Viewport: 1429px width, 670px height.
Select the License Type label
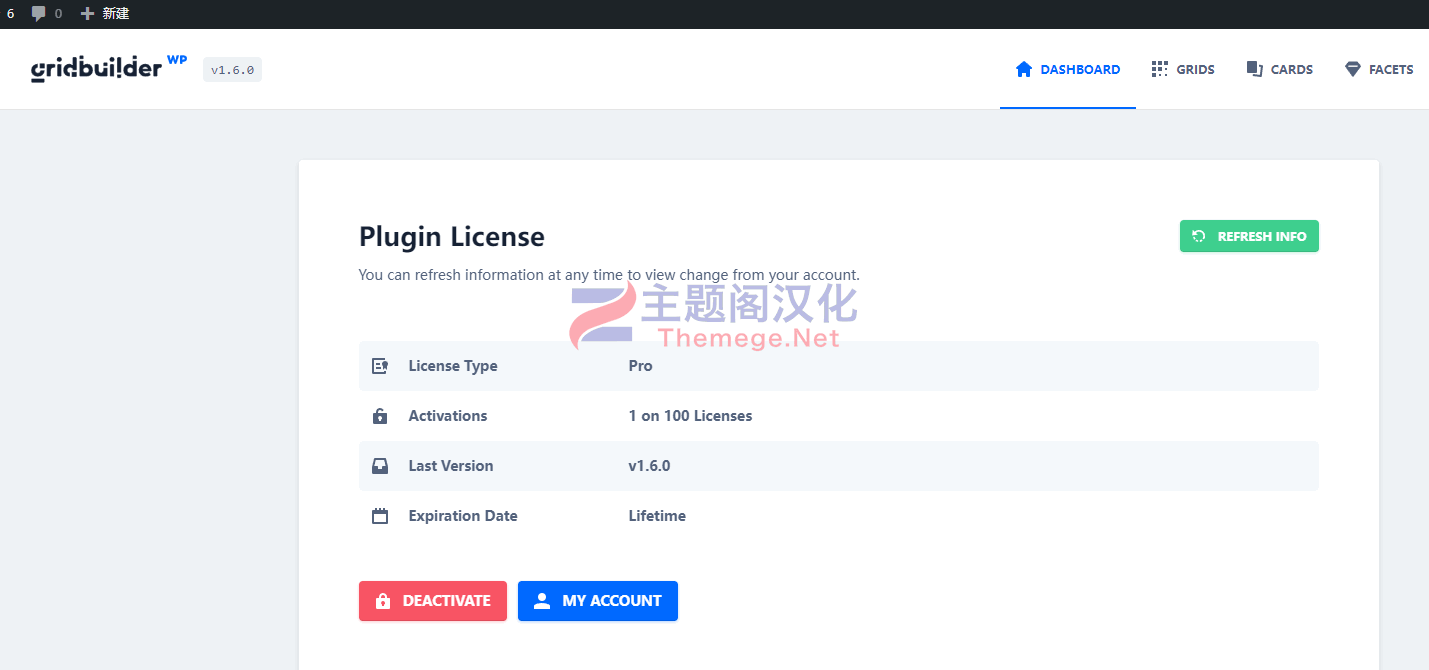coord(453,366)
